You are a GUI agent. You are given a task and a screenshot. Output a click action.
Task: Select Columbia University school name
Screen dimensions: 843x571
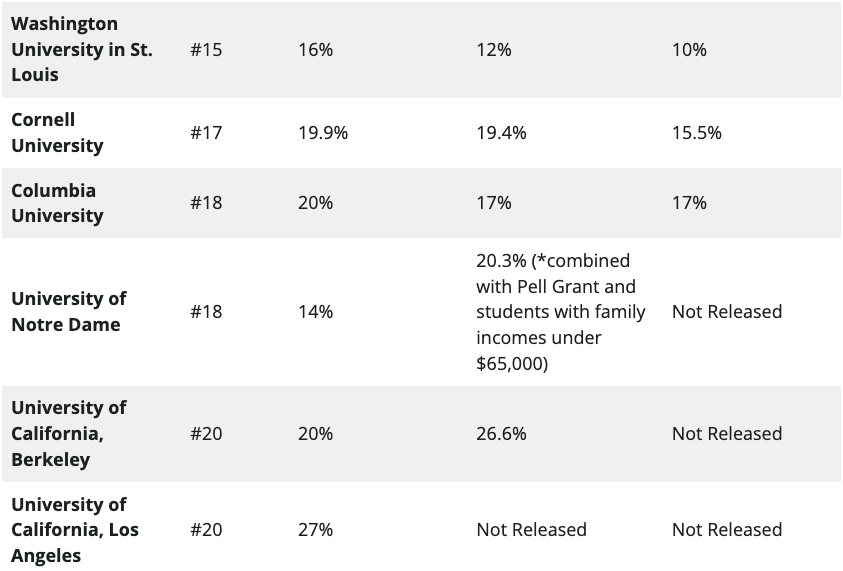(x=57, y=203)
